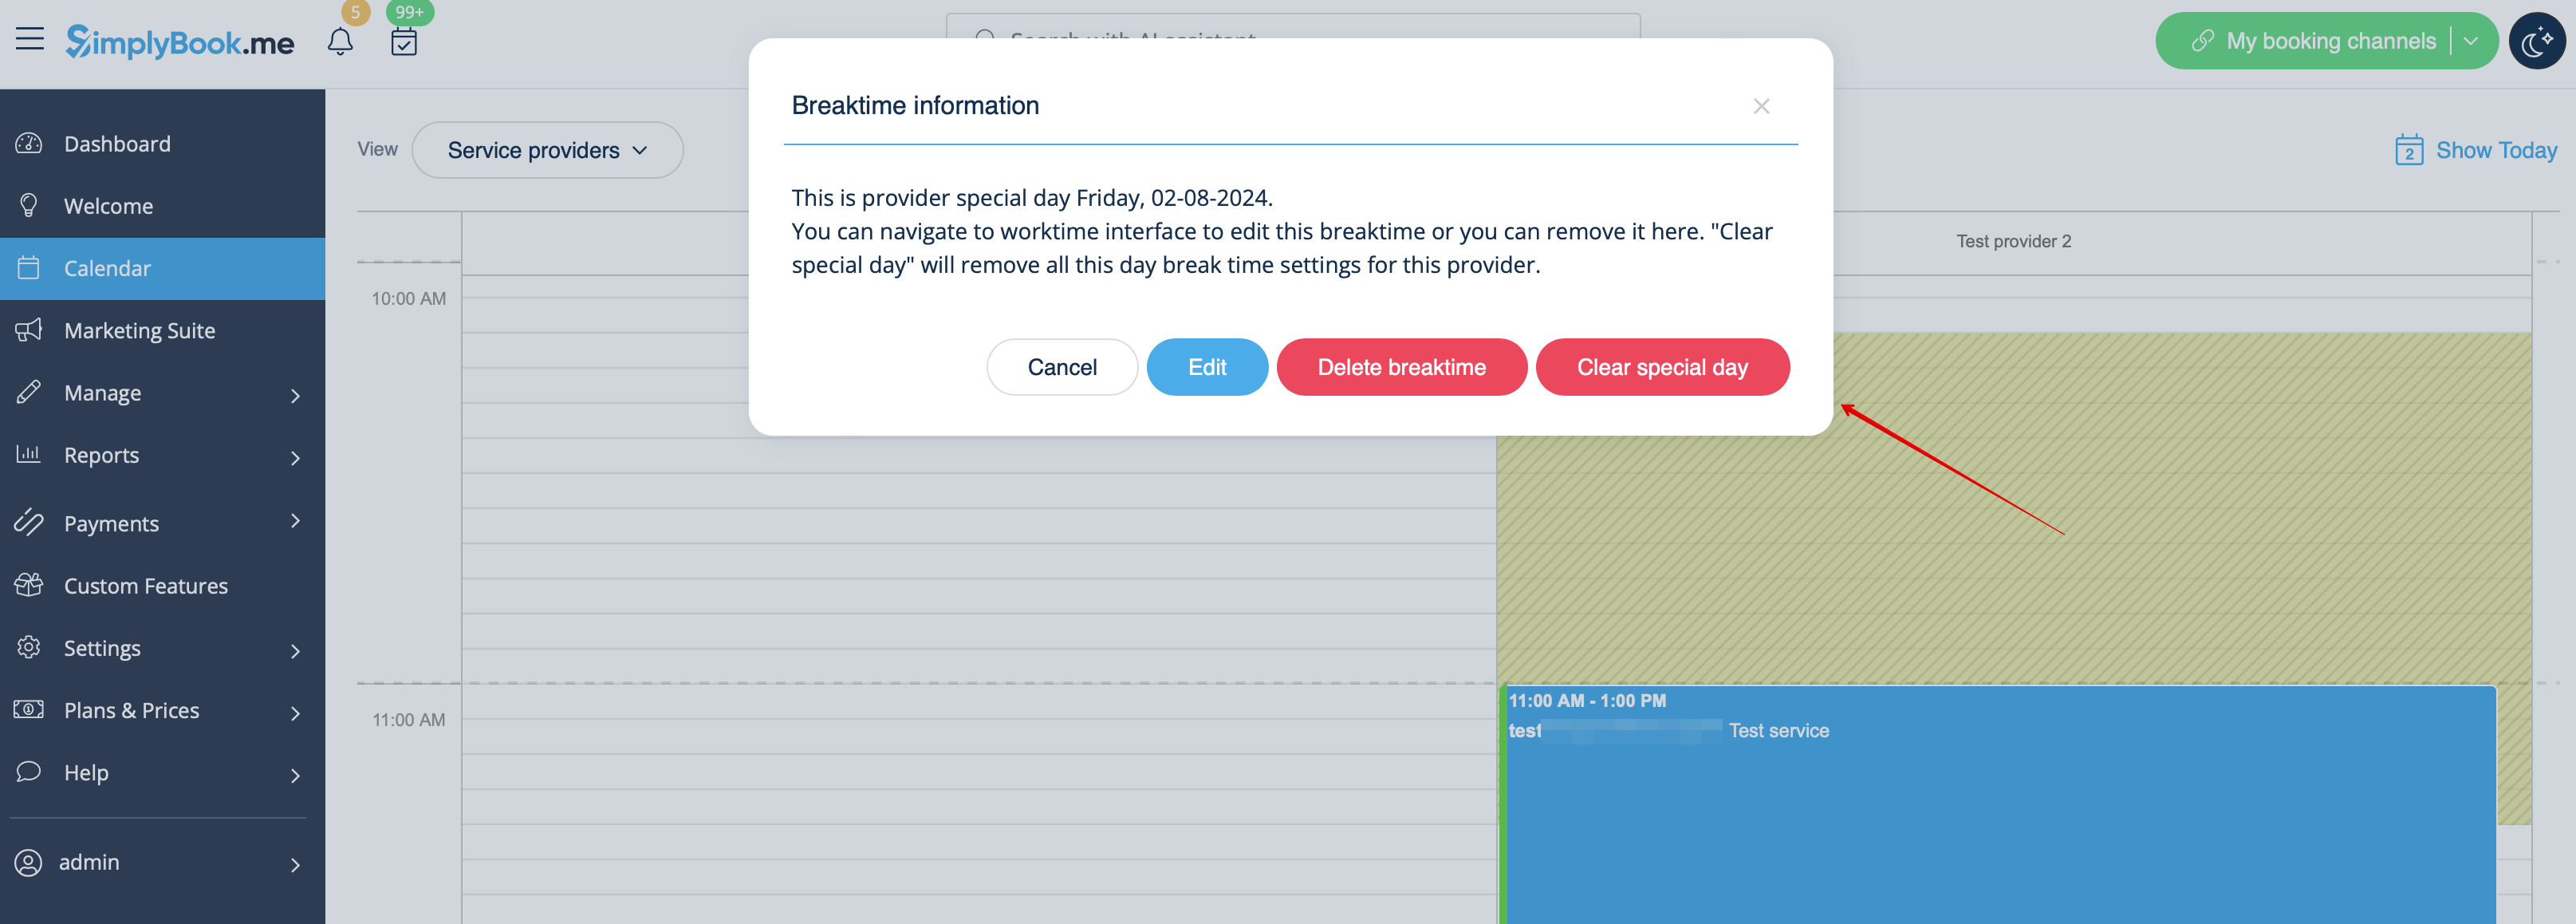Open the notifications bell icon
2576x924 pixels.
point(340,42)
